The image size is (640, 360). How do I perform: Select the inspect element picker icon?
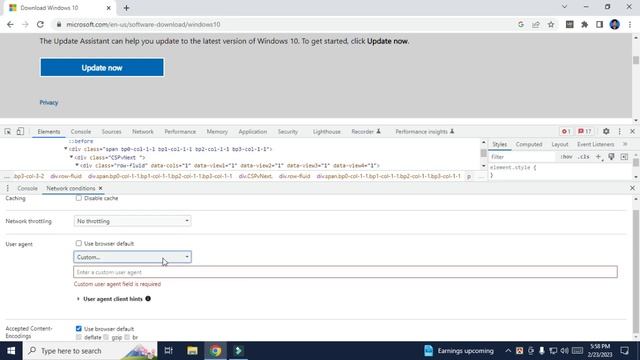pyautogui.click(x=8, y=131)
